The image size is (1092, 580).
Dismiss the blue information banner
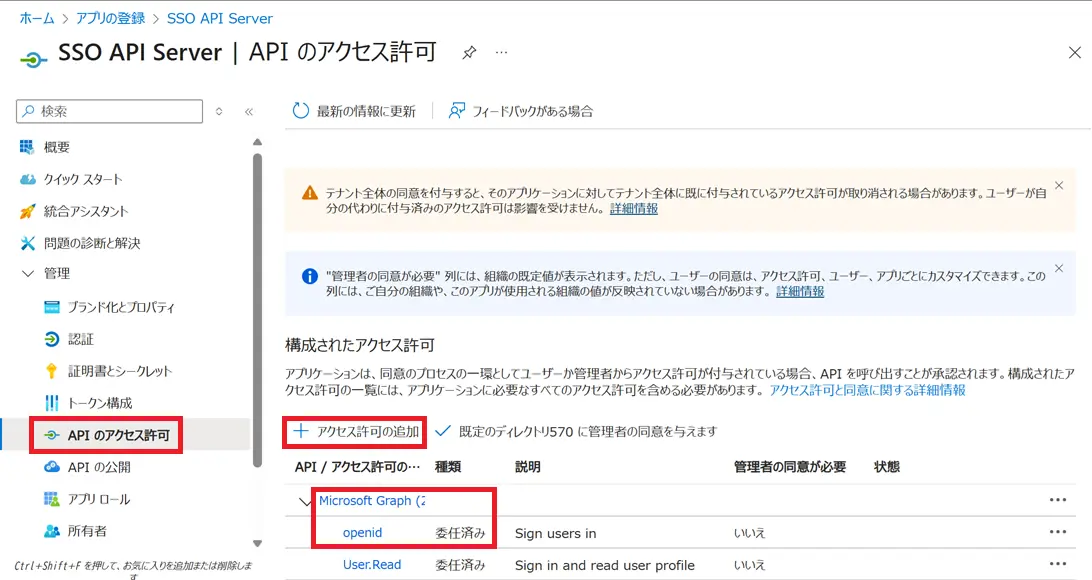[x=1059, y=268]
